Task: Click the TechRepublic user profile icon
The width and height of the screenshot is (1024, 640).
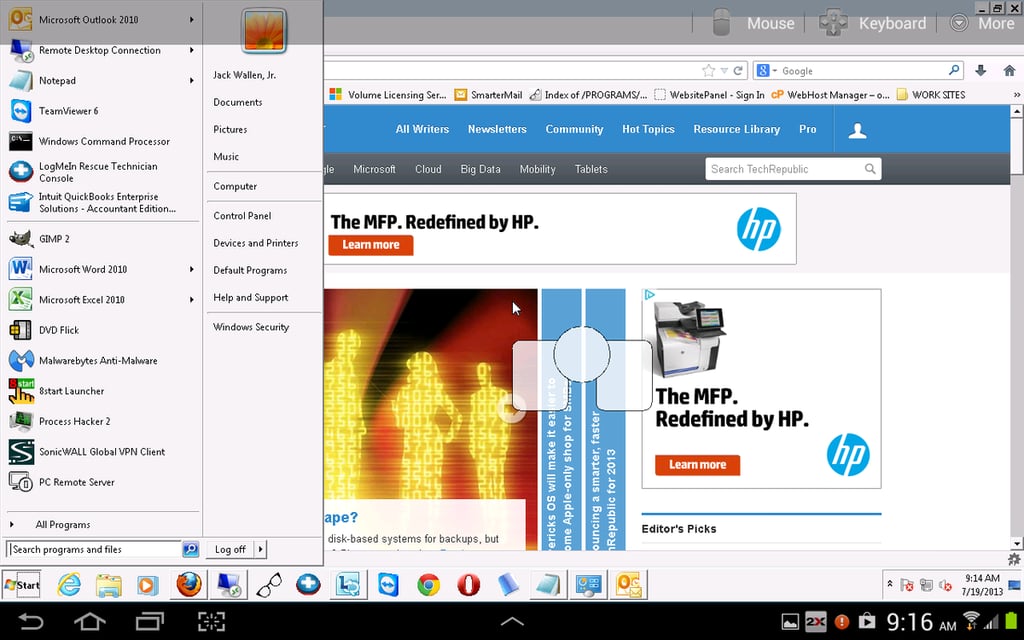Action: pyautogui.click(x=857, y=130)
